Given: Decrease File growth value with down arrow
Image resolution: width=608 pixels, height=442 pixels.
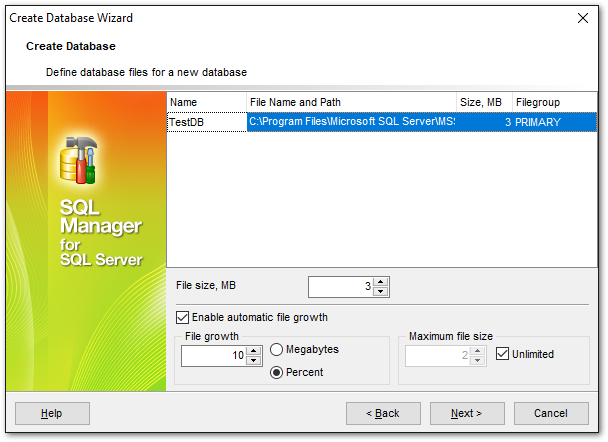Looking at the screenshot, I should tap(254, 361).
